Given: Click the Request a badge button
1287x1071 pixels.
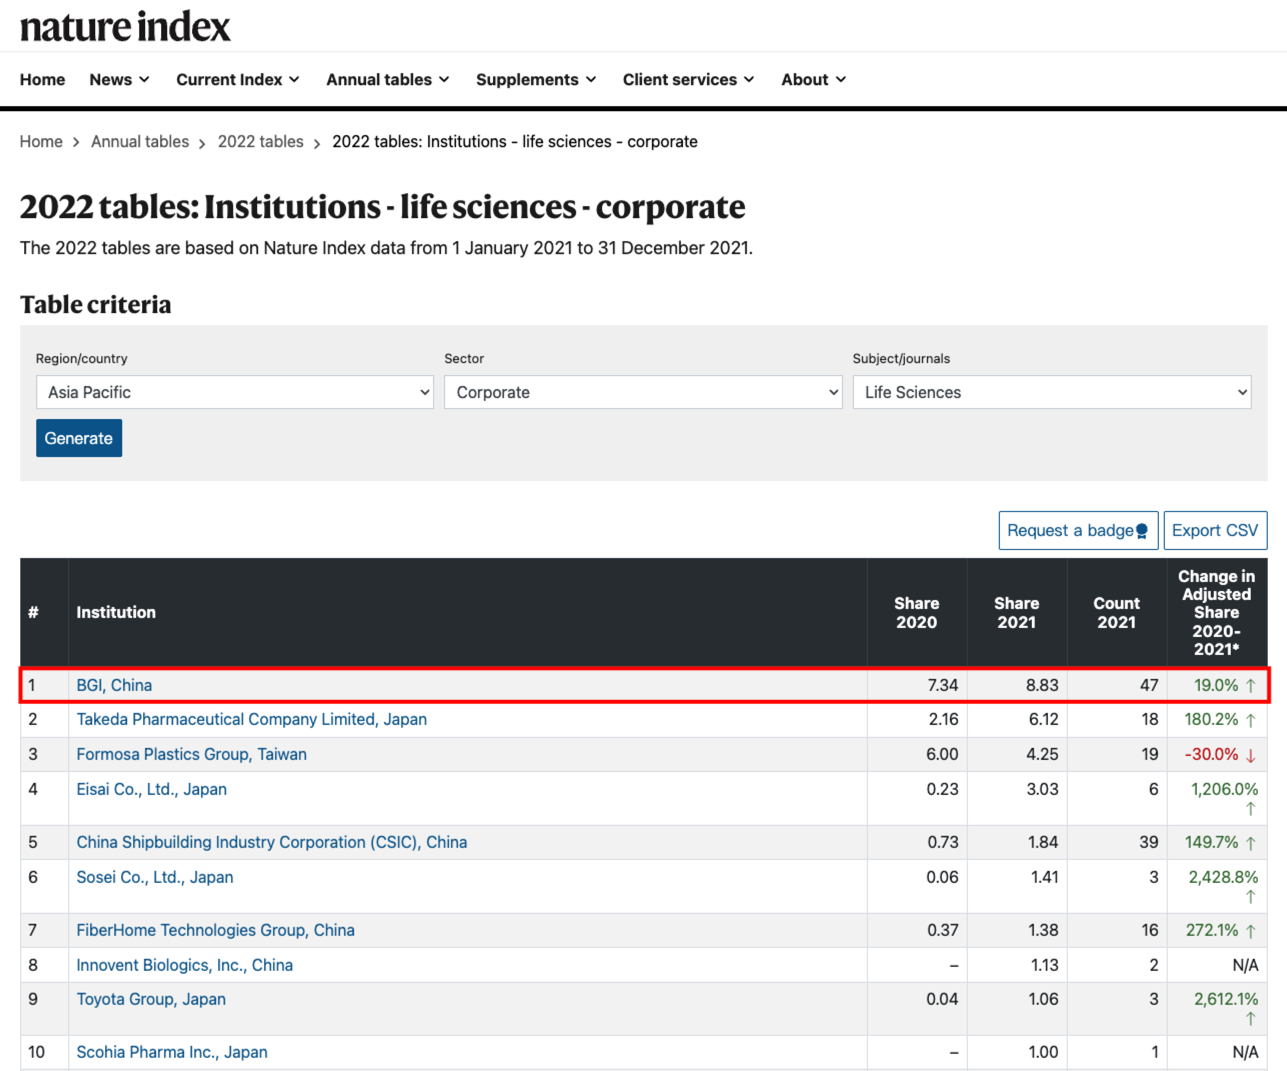Looking at the screenshot, I should click(1078, 531).
